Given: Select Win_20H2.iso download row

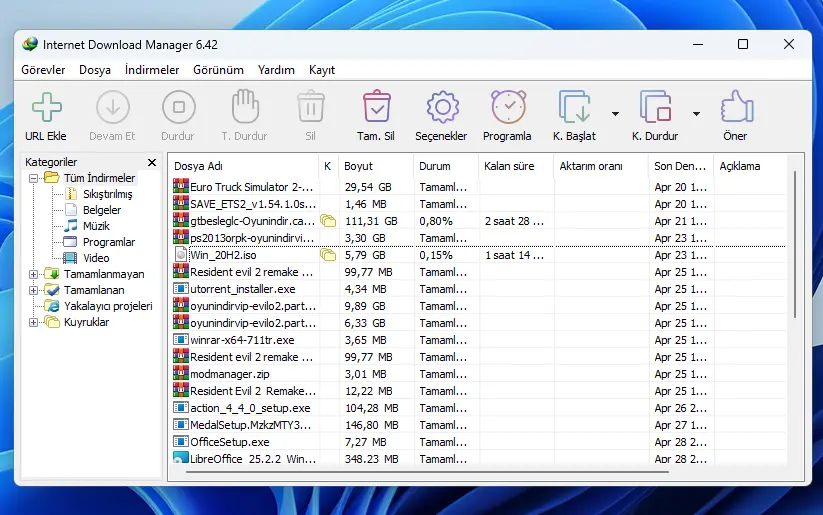Looking at the screenshot, I should [479, 255].
